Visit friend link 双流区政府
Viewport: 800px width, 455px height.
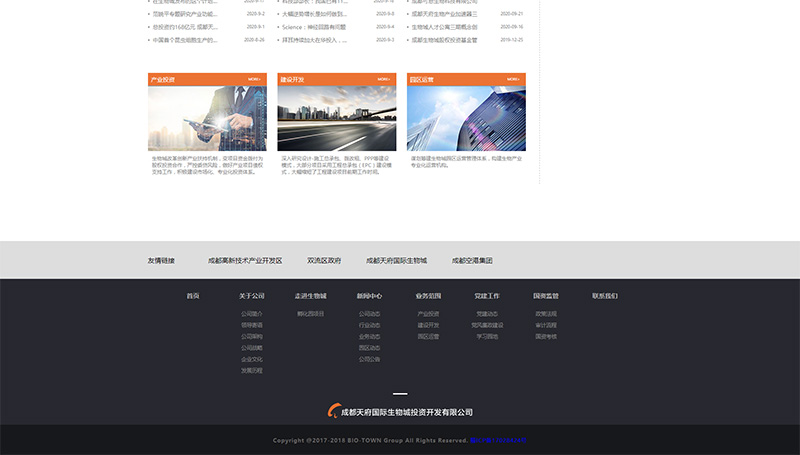point(324,261)
